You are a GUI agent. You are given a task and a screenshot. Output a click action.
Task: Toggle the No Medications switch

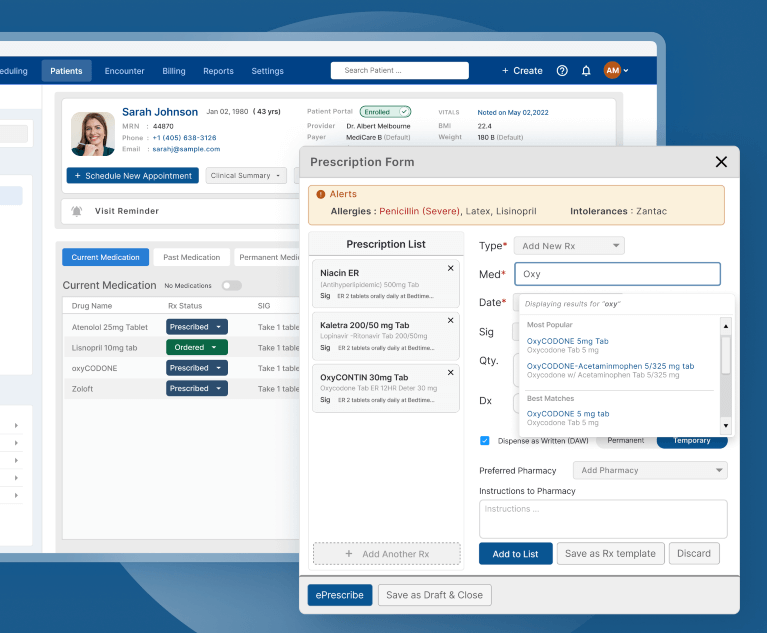[x=231, y=286]
